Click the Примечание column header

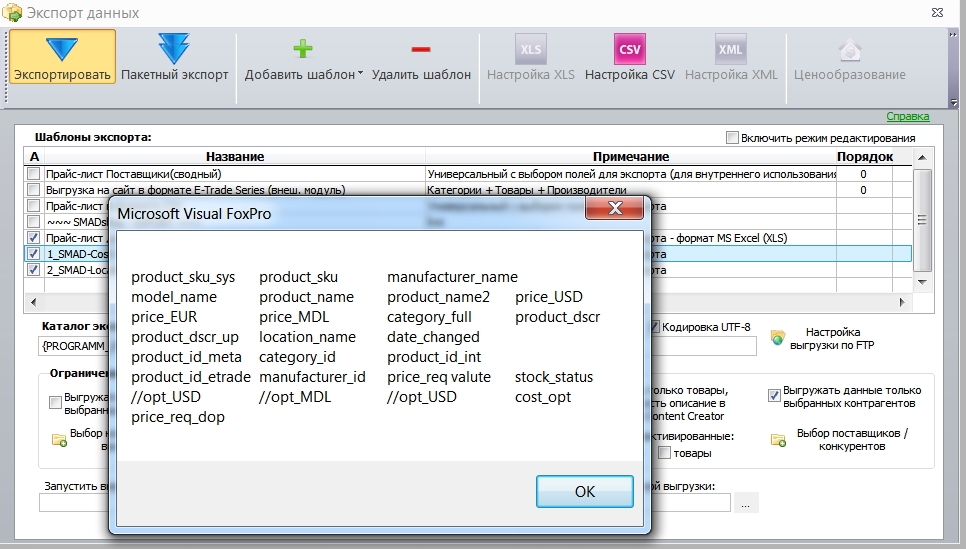(x=631, y=157)
